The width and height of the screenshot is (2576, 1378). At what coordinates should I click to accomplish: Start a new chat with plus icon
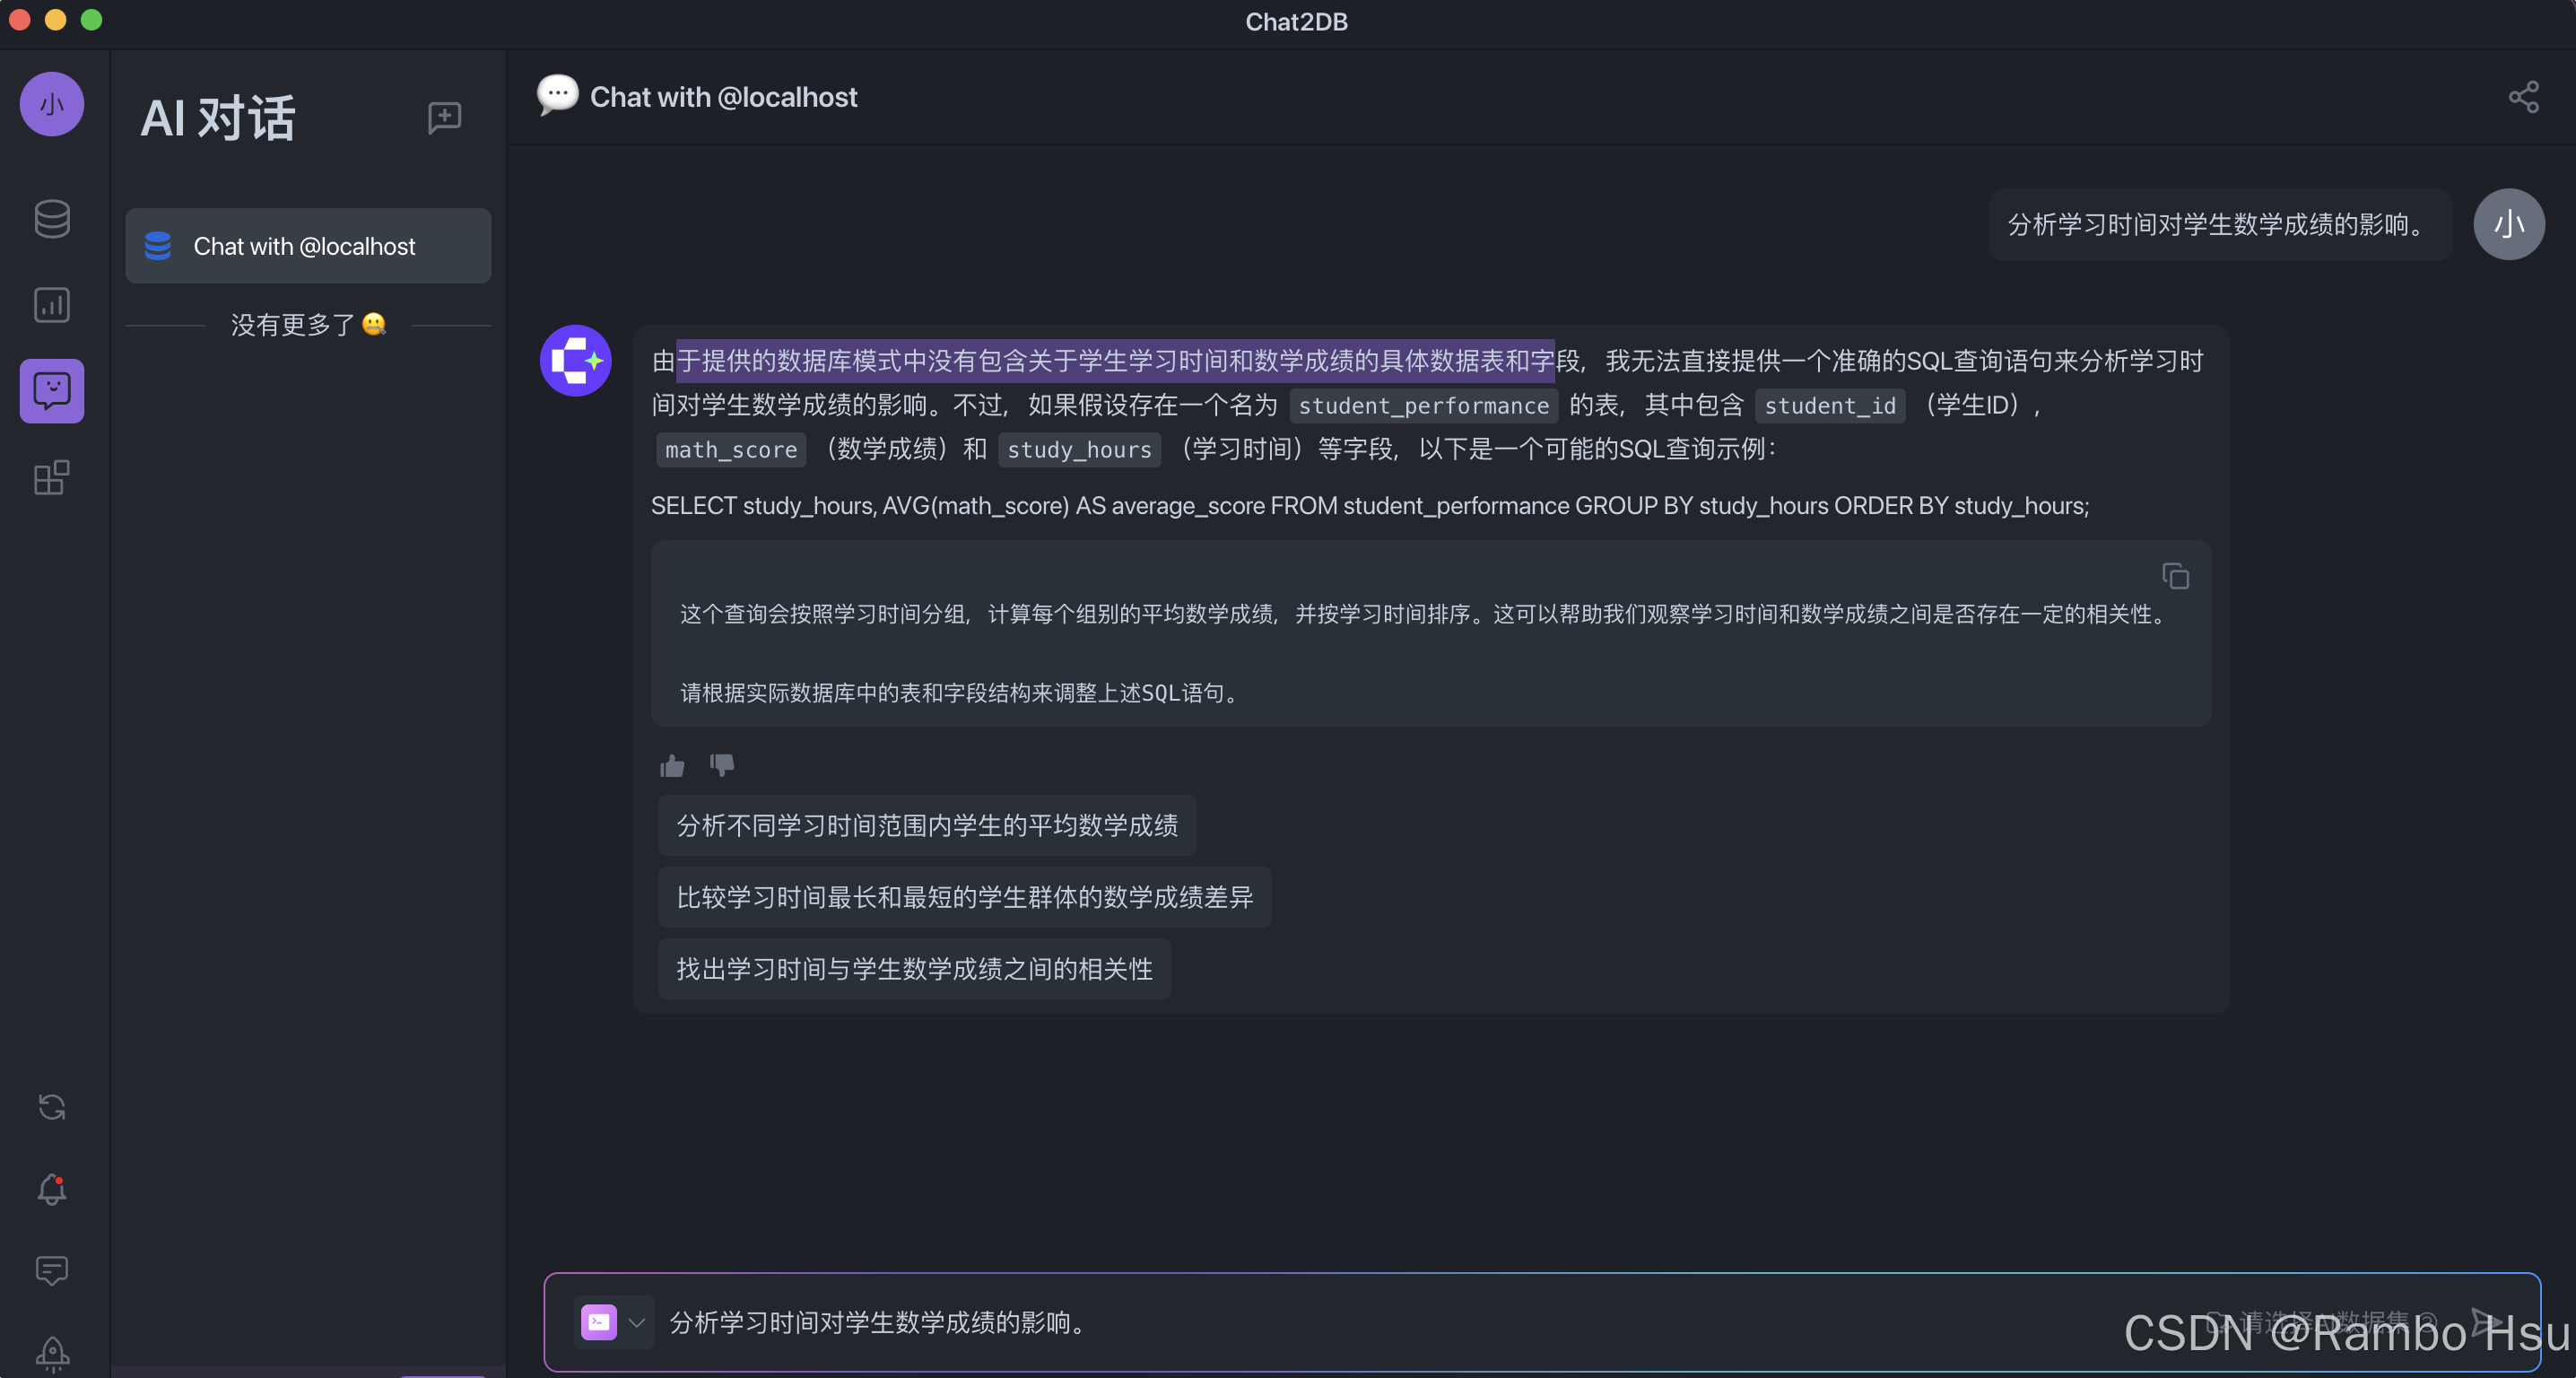[444, 118]
